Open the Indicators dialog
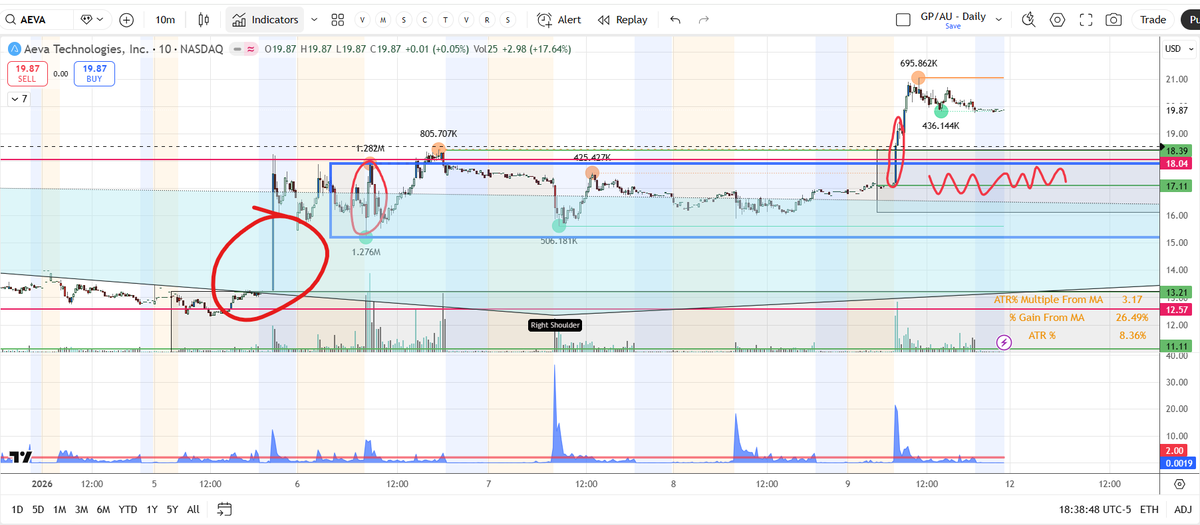The width and height of the screenshot is (1200, 525). pos(265,19)
